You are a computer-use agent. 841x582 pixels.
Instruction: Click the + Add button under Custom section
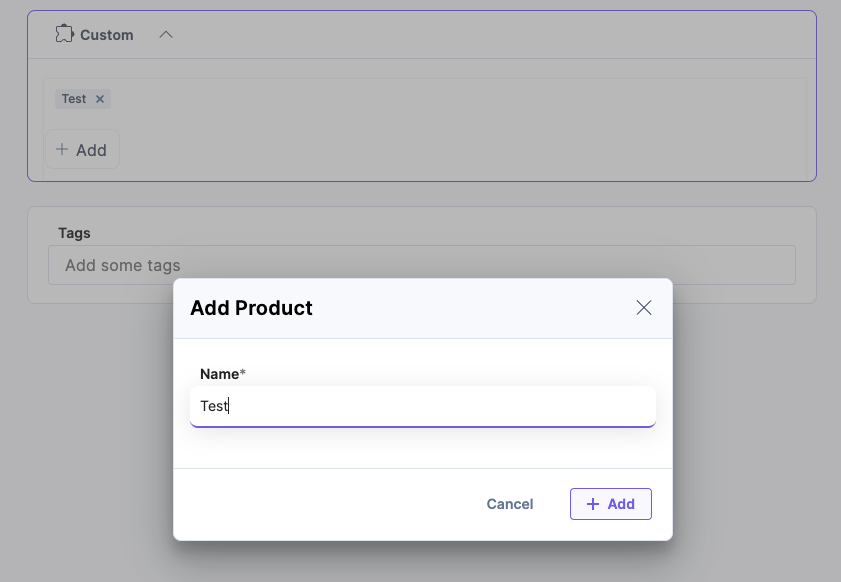82,150
